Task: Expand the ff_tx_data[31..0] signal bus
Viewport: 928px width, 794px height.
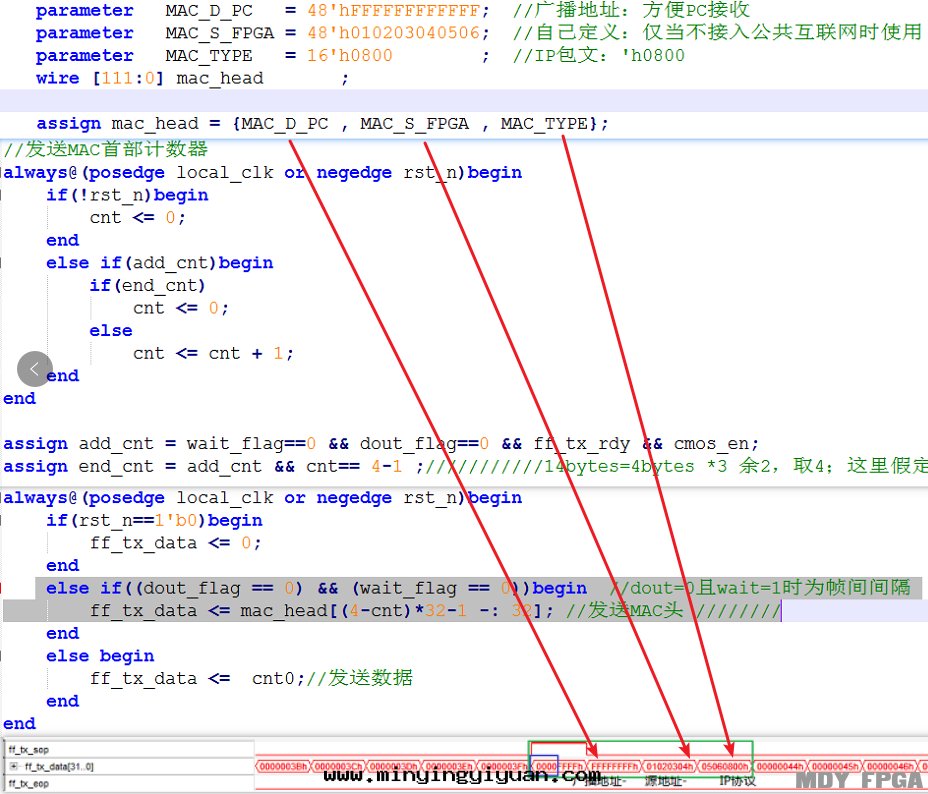Action: (14, 766)
